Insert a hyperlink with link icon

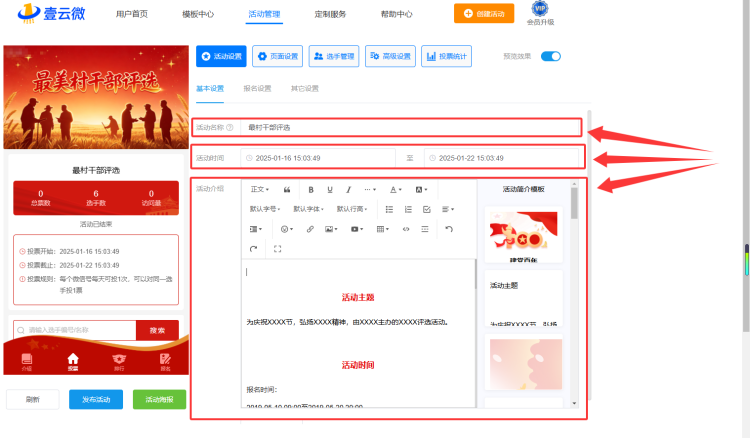tap(310, 229)
